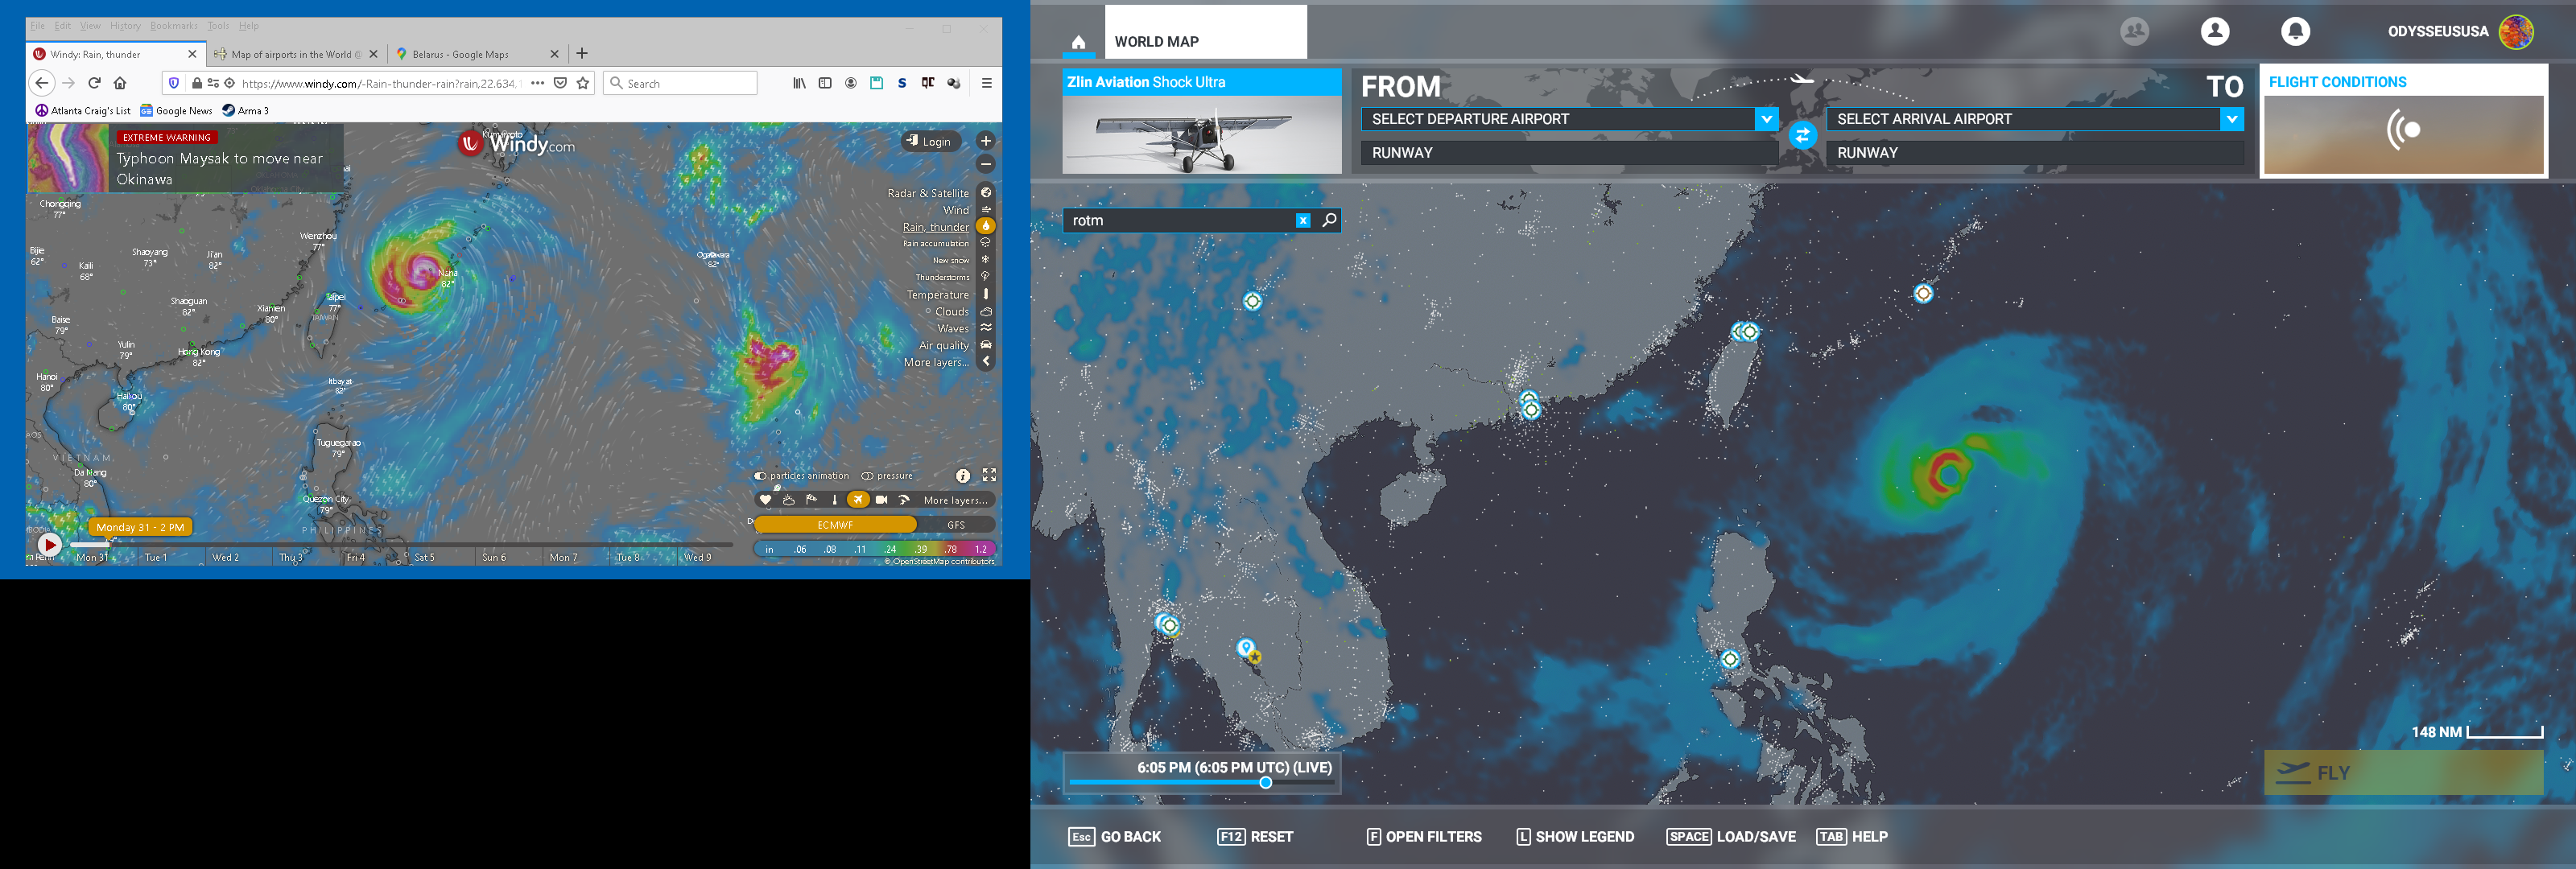Toggle particles animation switch
The height and width of the screenshot is (869, 2576).
[761, 476]
